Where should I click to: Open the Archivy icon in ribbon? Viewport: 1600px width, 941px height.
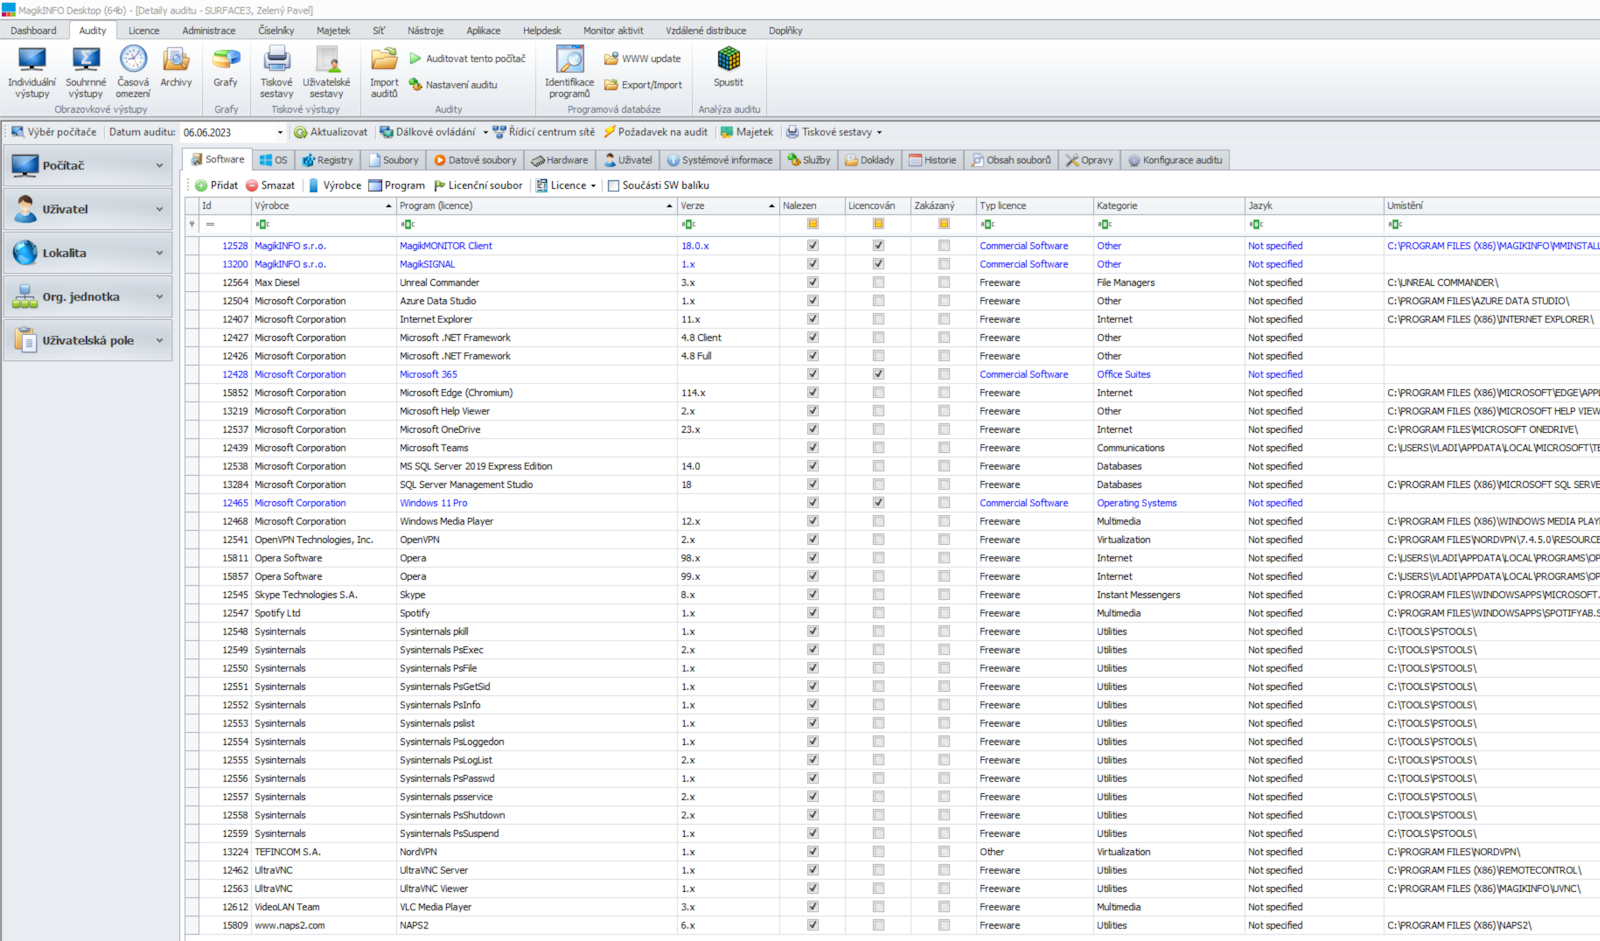176,61
